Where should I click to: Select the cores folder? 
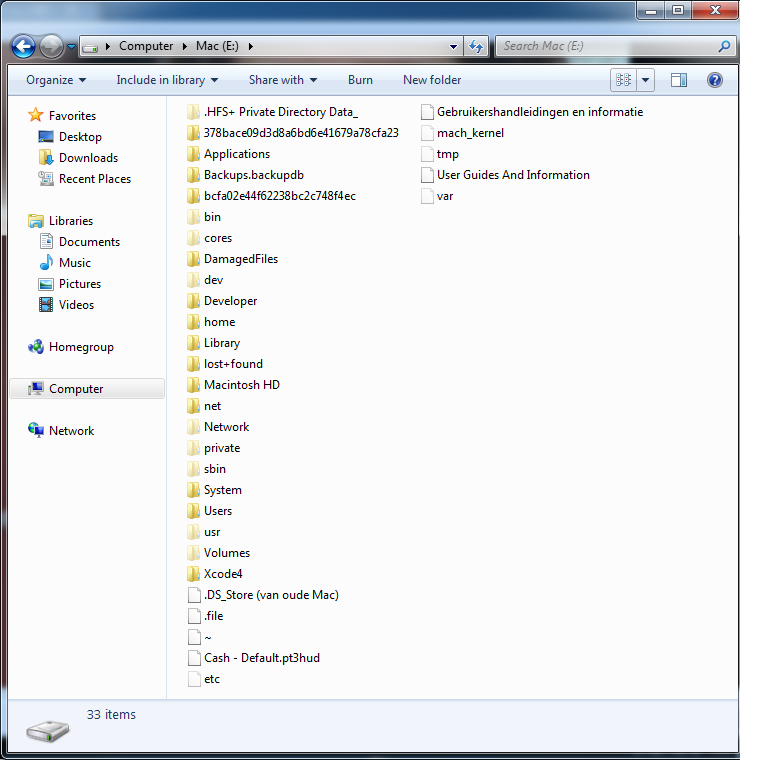coord(210,238)
